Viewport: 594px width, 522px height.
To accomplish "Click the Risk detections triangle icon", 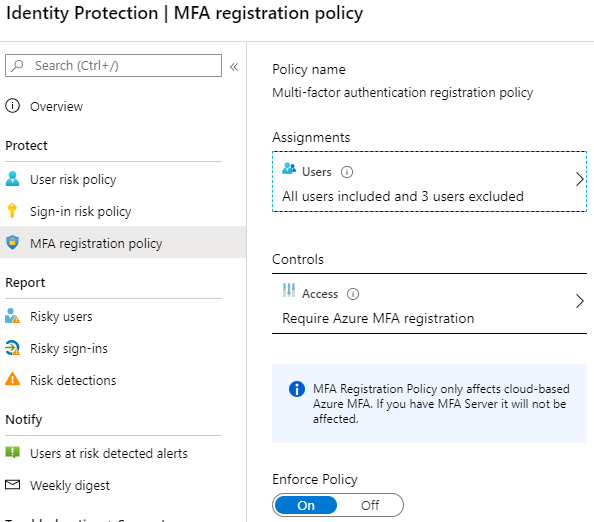I will [13, 379].
